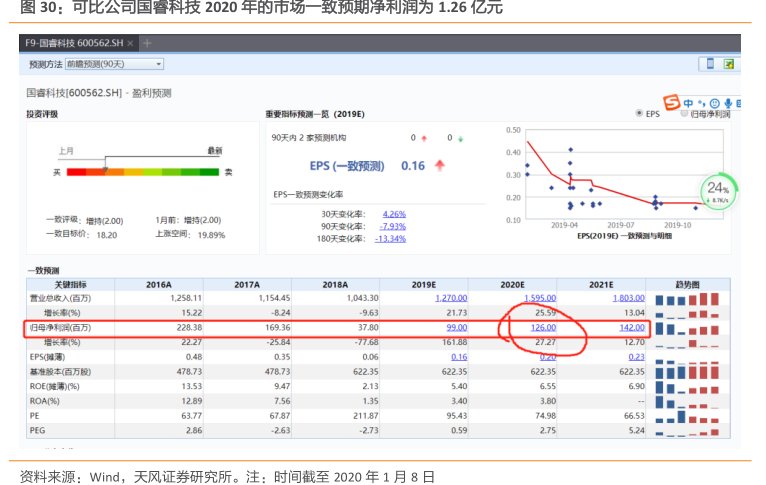Close the F9-国睿科技 tab
Viewport: 766px width, 485px height.
click(x=131, y=43)
